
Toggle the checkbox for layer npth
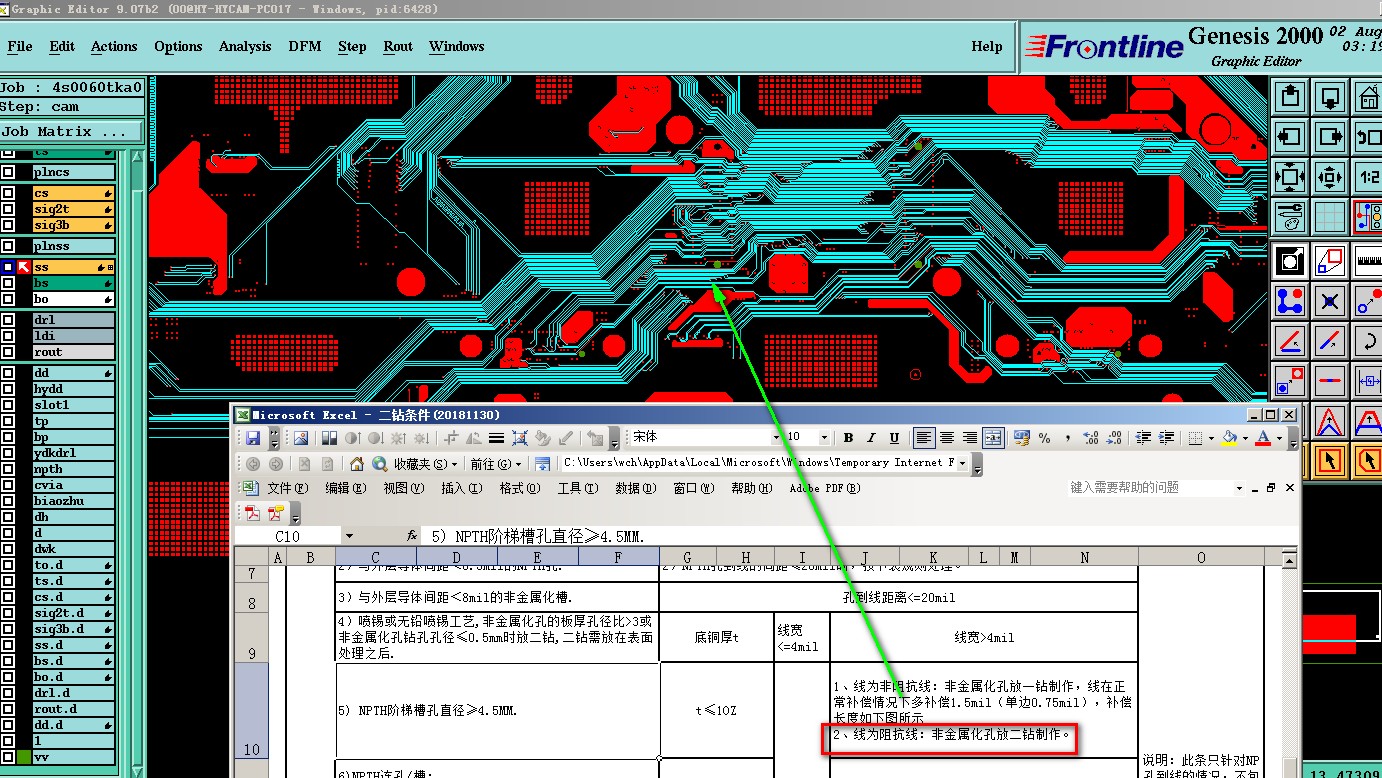8,469
